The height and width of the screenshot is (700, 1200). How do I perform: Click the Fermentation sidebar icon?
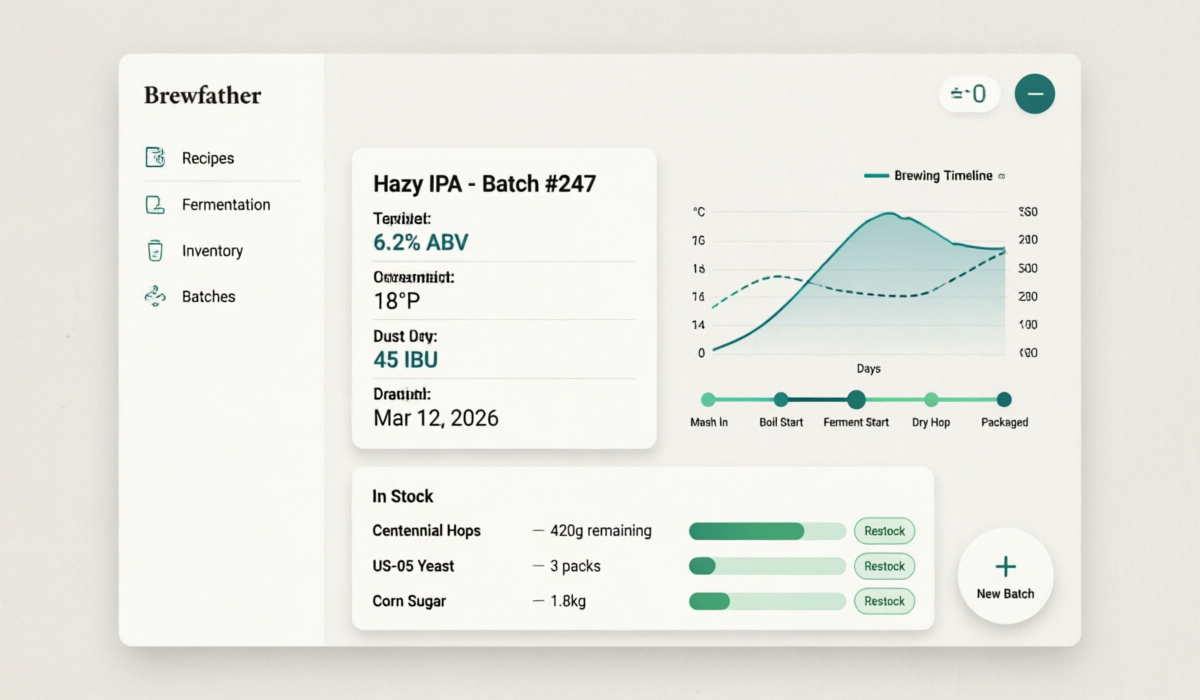tap(155, 204)
